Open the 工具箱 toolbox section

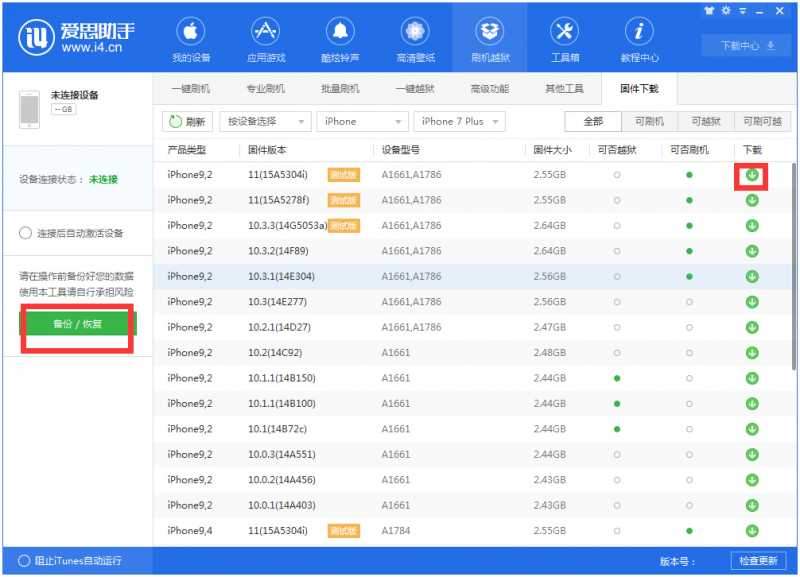click(x=565, y=38)
